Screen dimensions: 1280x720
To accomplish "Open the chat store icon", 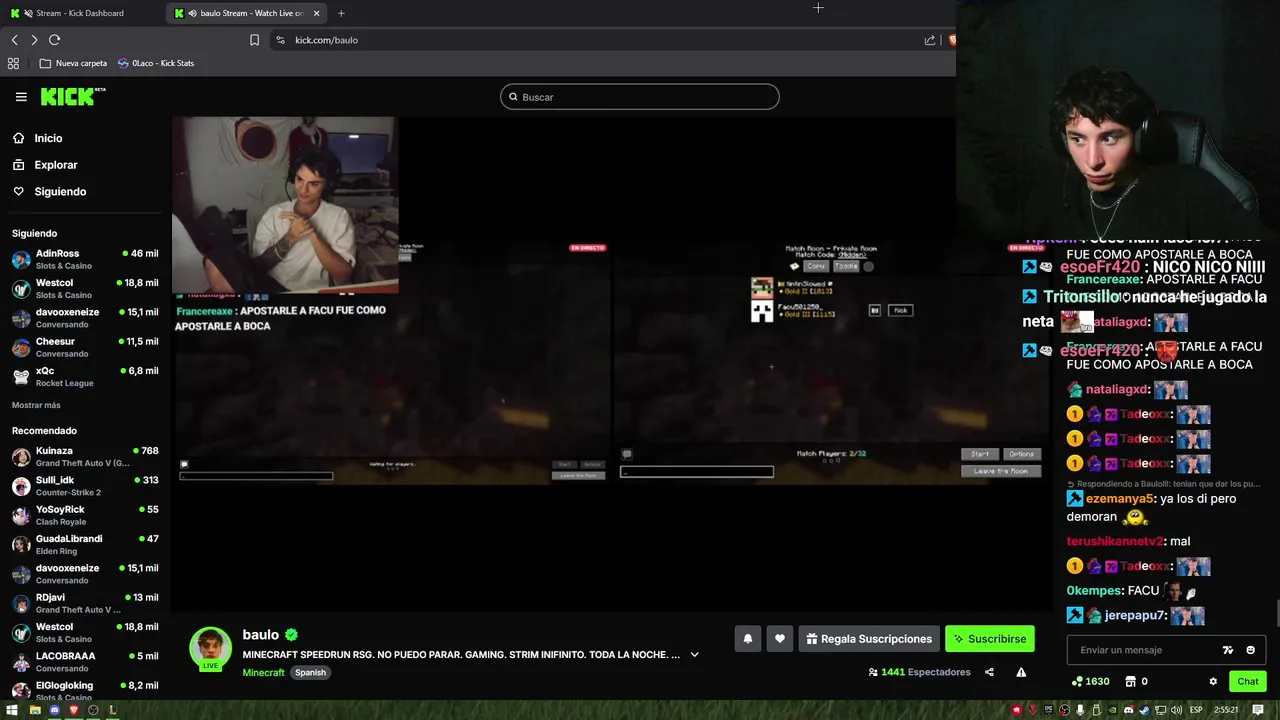I will [x=1131, y=681].
